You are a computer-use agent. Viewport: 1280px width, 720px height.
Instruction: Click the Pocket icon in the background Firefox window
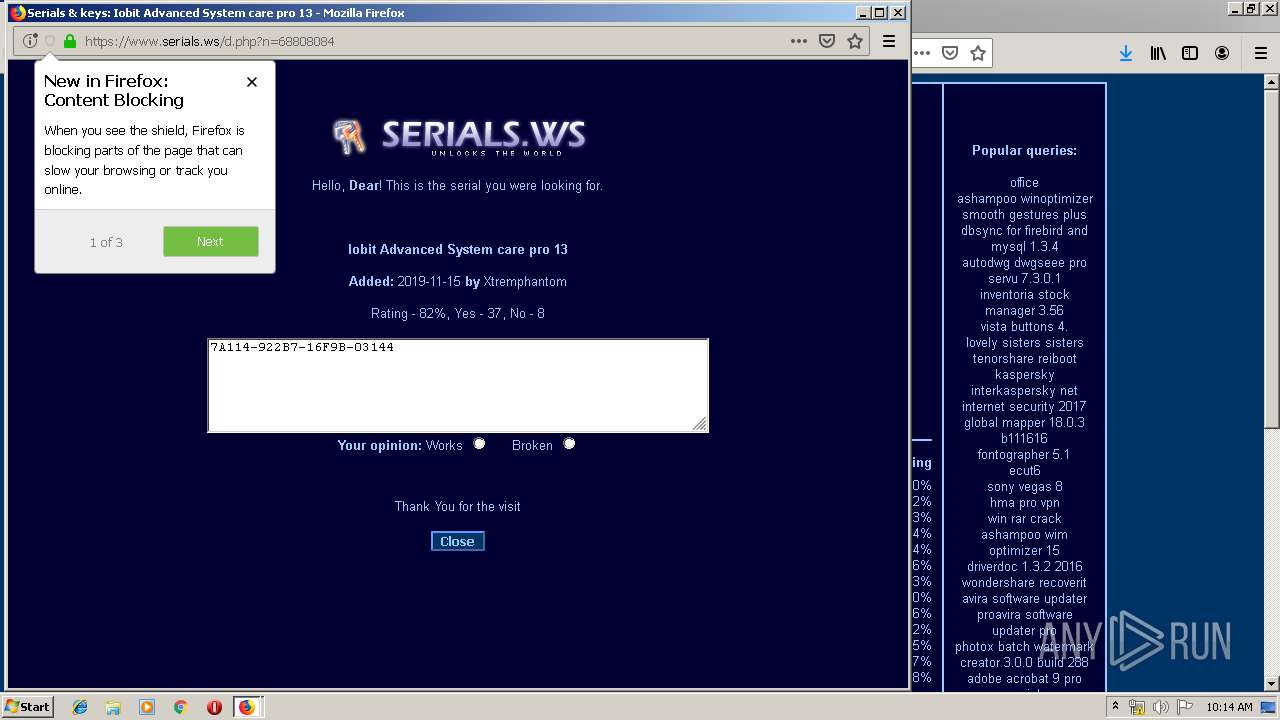coord(950,53)
